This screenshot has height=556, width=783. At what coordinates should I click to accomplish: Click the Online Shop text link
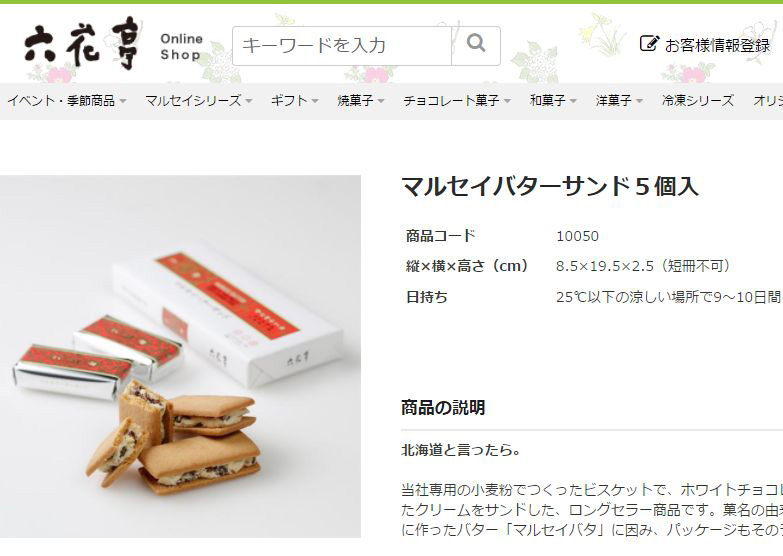[x=181, y=46]
